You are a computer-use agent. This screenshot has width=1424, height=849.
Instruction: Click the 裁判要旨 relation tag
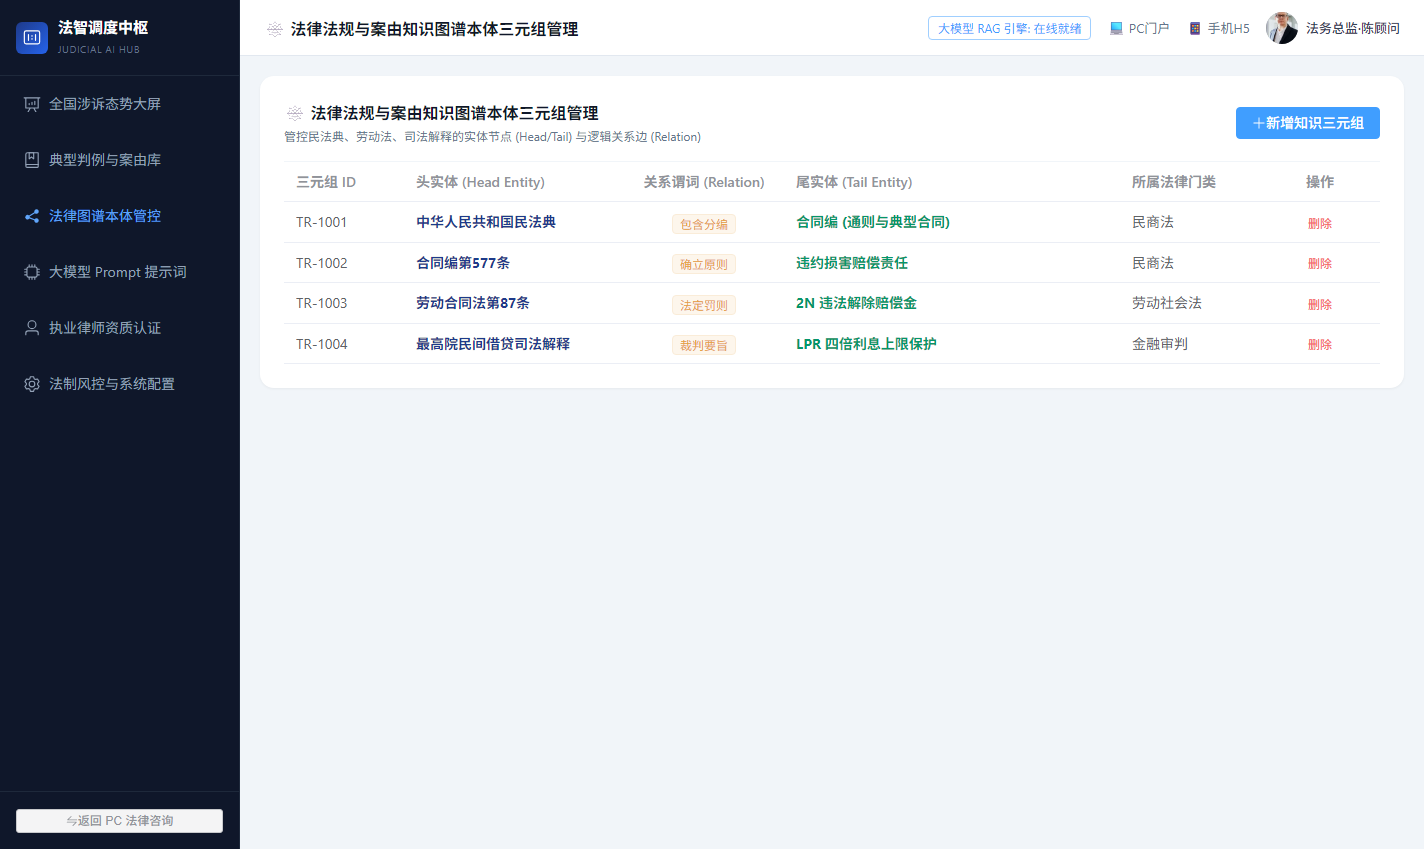pyautogui.click(x=704, y=345)
